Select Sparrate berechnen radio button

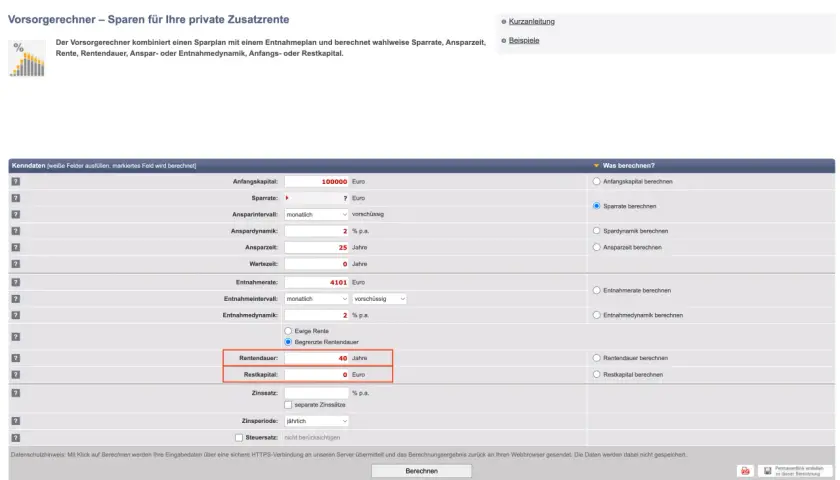[596, 206]
